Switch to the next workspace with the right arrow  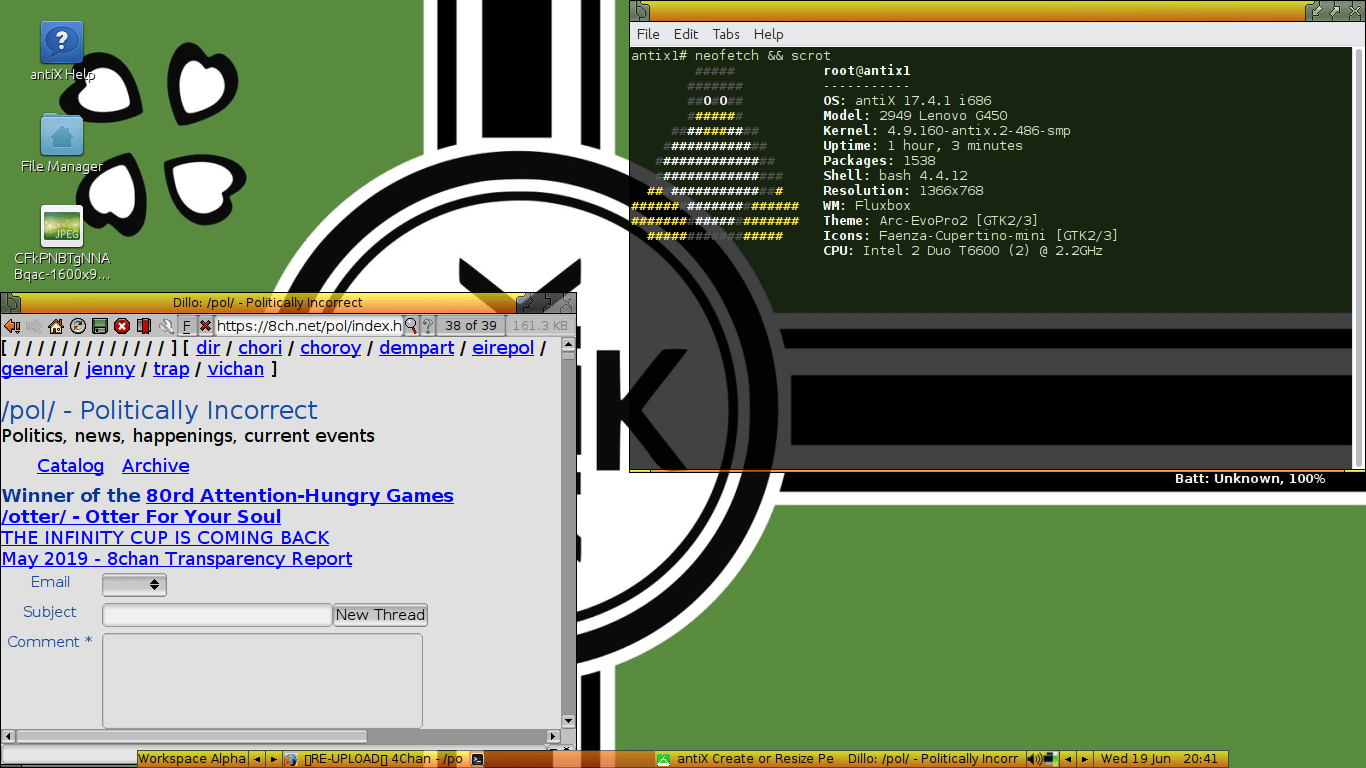272,758
